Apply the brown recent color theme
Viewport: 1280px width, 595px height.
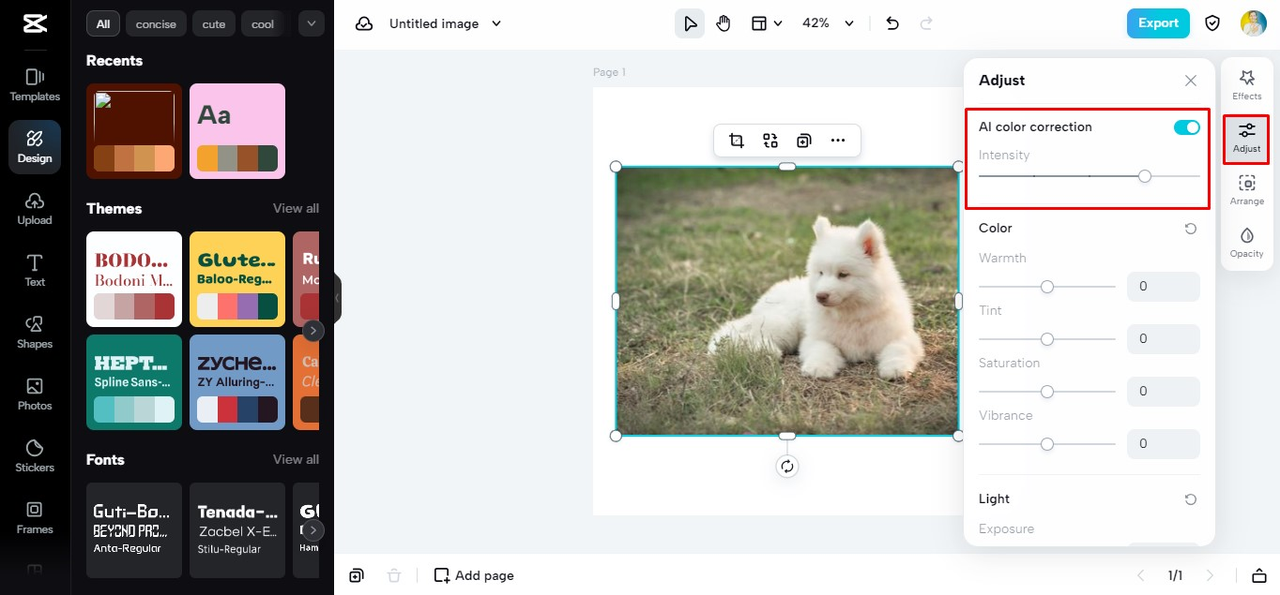134,131
